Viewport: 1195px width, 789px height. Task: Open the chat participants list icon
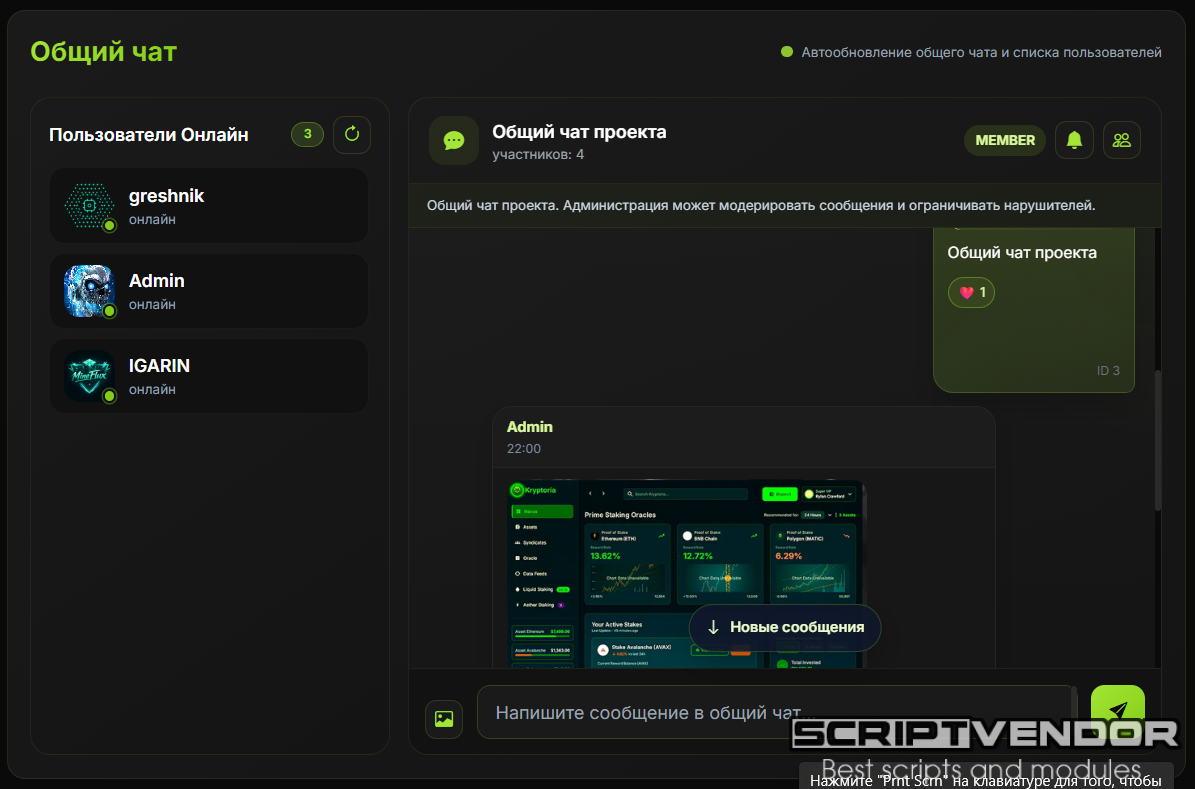(1121, 140)
